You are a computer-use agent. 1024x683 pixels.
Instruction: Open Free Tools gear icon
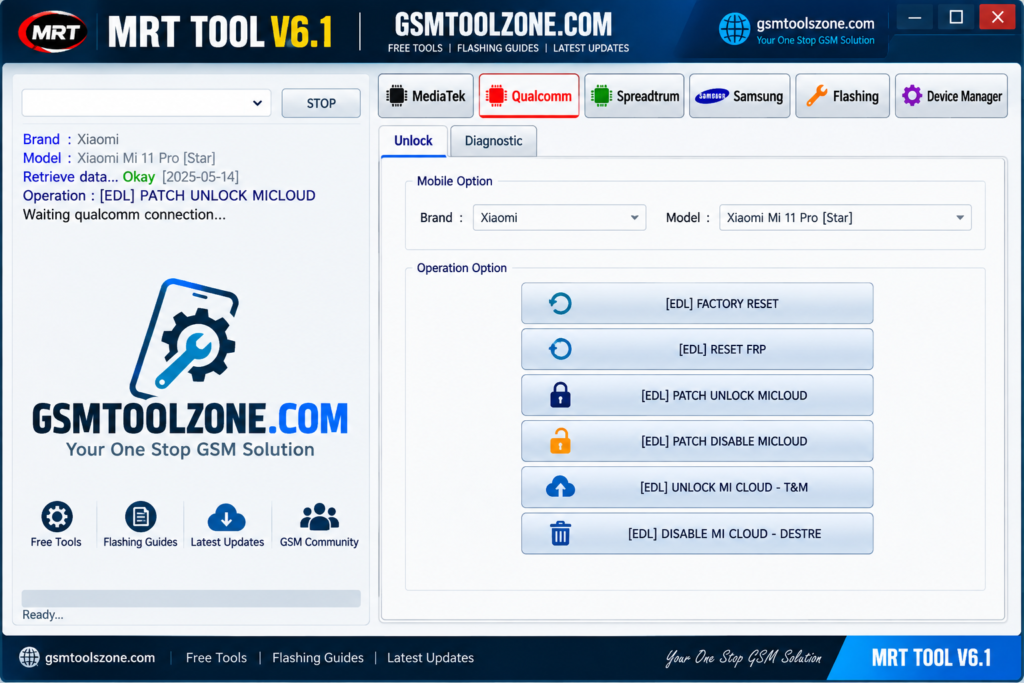pos(57,516)
